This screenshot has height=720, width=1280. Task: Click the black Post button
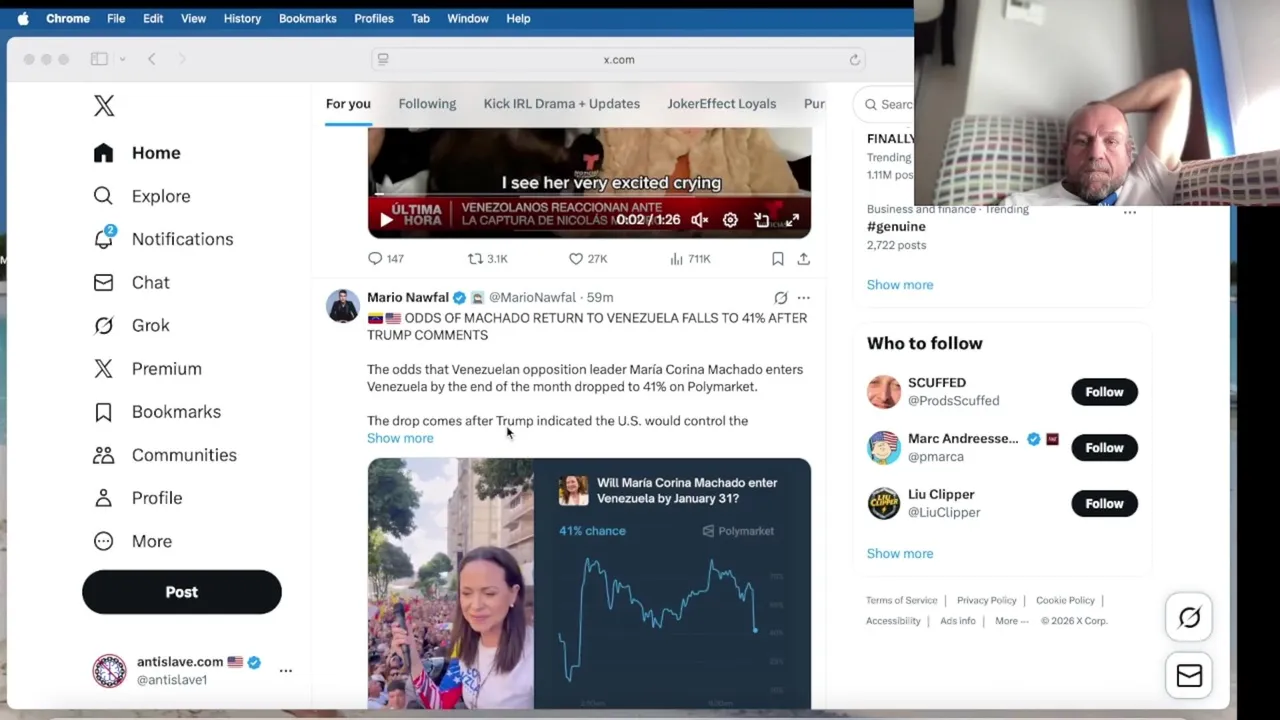click(x=182, y=592)
